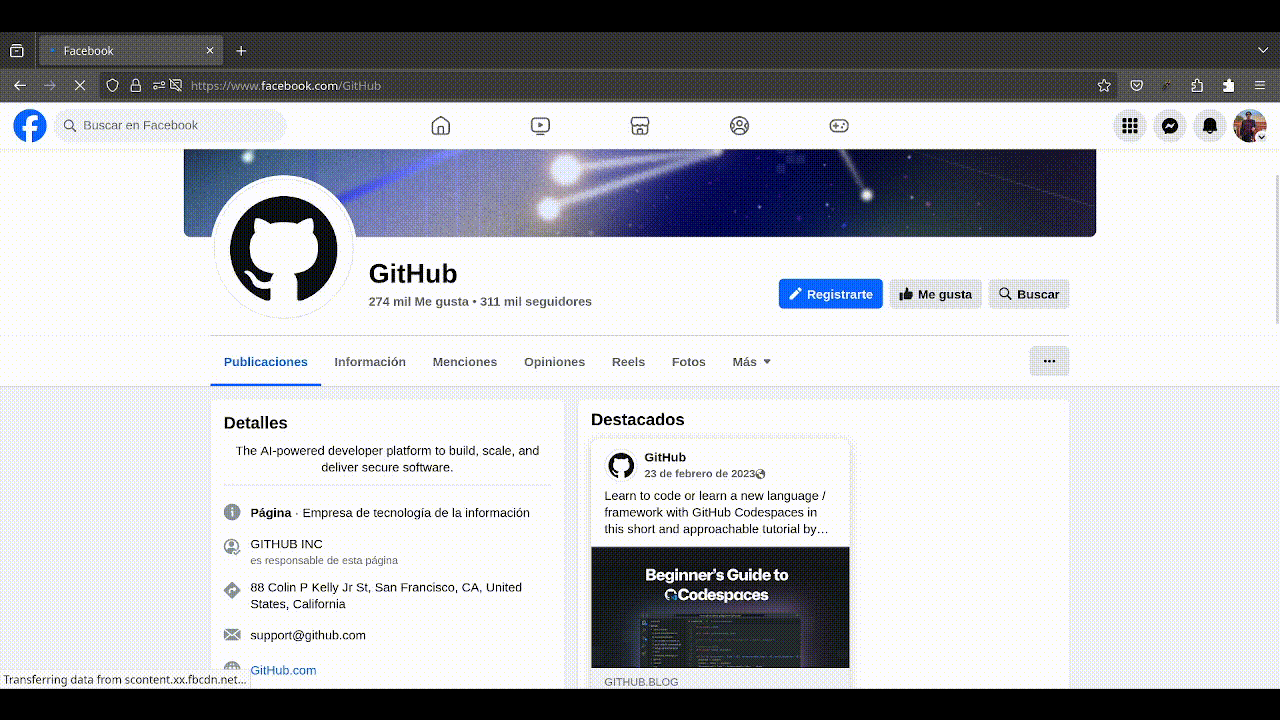Open the page options three-dots button
This screenshot has height=720, width=1280.
tap(1049, 361)
